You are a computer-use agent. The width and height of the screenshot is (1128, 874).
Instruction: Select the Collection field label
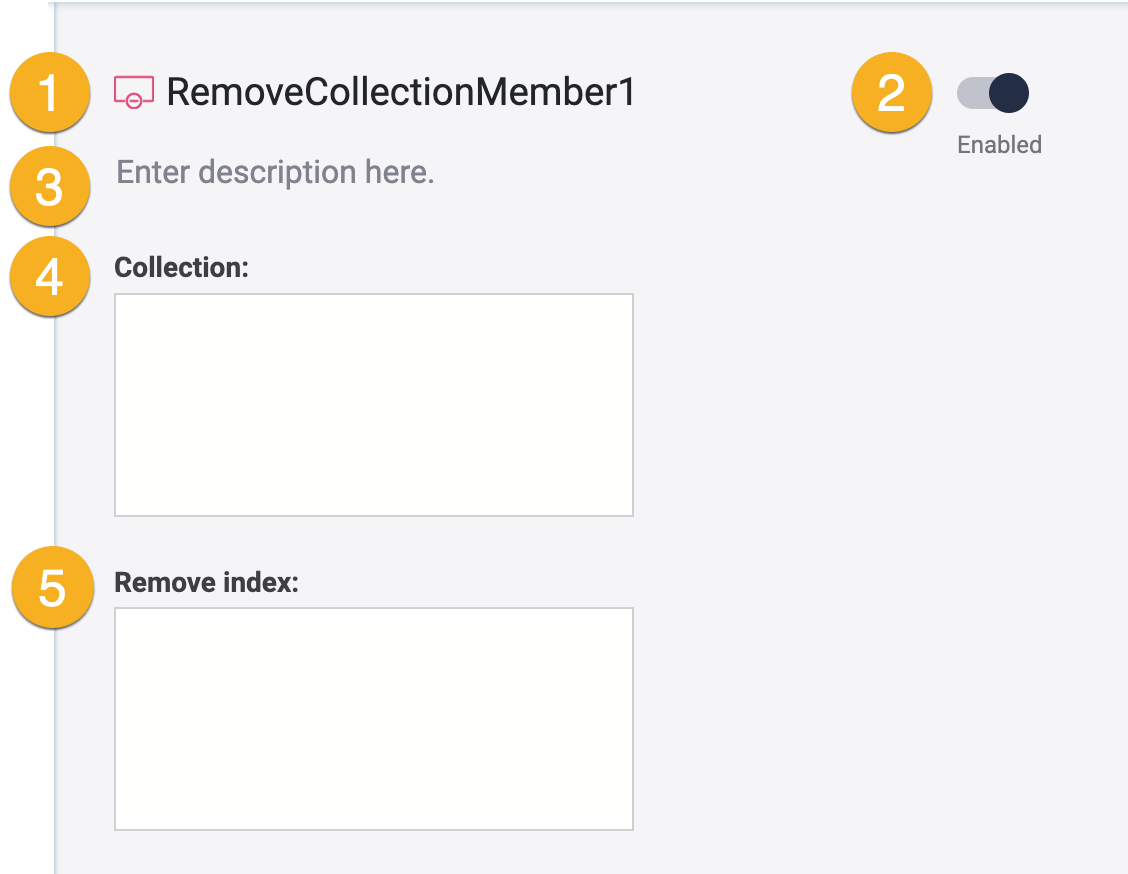point(181,267)
